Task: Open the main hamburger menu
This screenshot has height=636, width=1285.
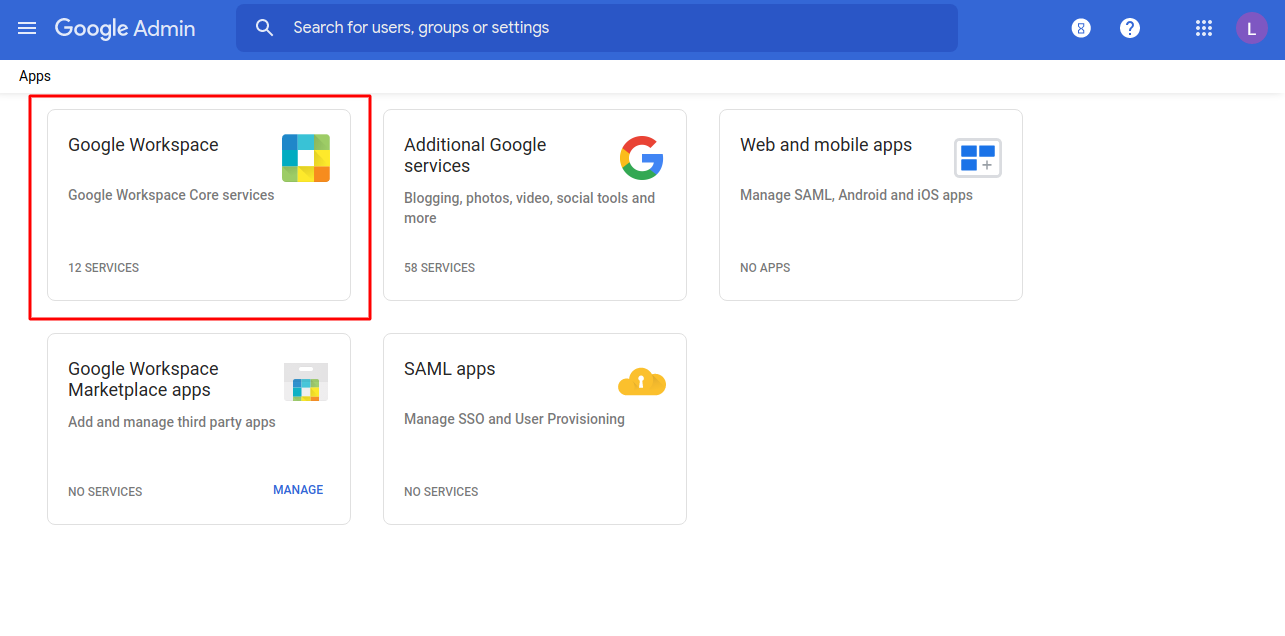Action: (27, 28)
